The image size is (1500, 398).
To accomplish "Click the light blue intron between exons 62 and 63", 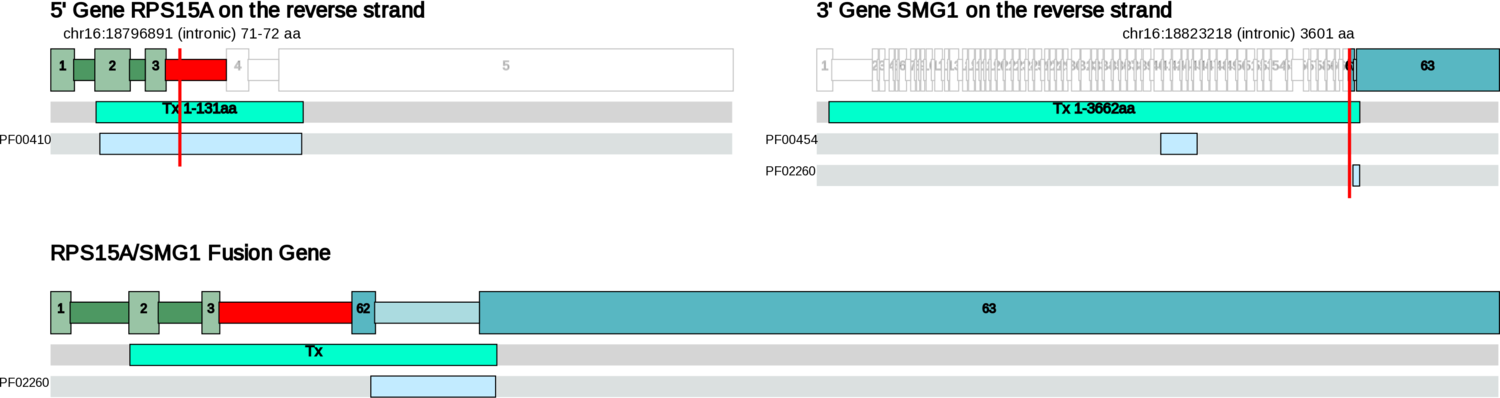I will point(427,312).
